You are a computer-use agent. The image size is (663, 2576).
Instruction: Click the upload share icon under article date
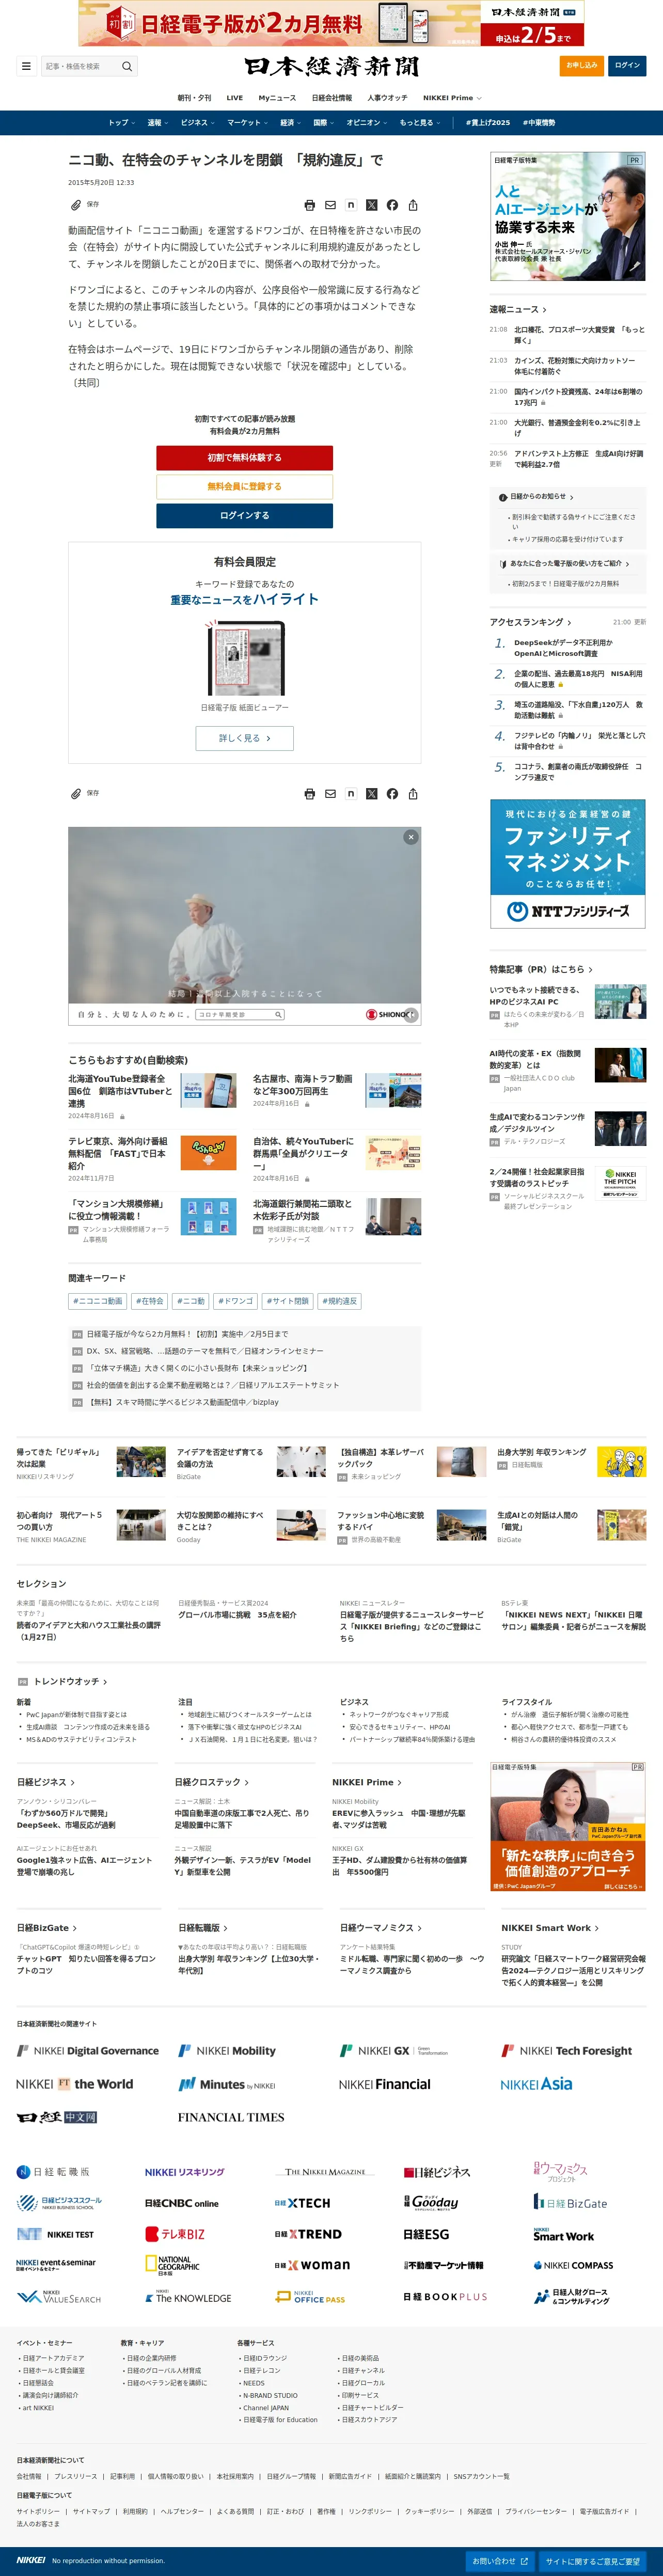tap(413, 205)
